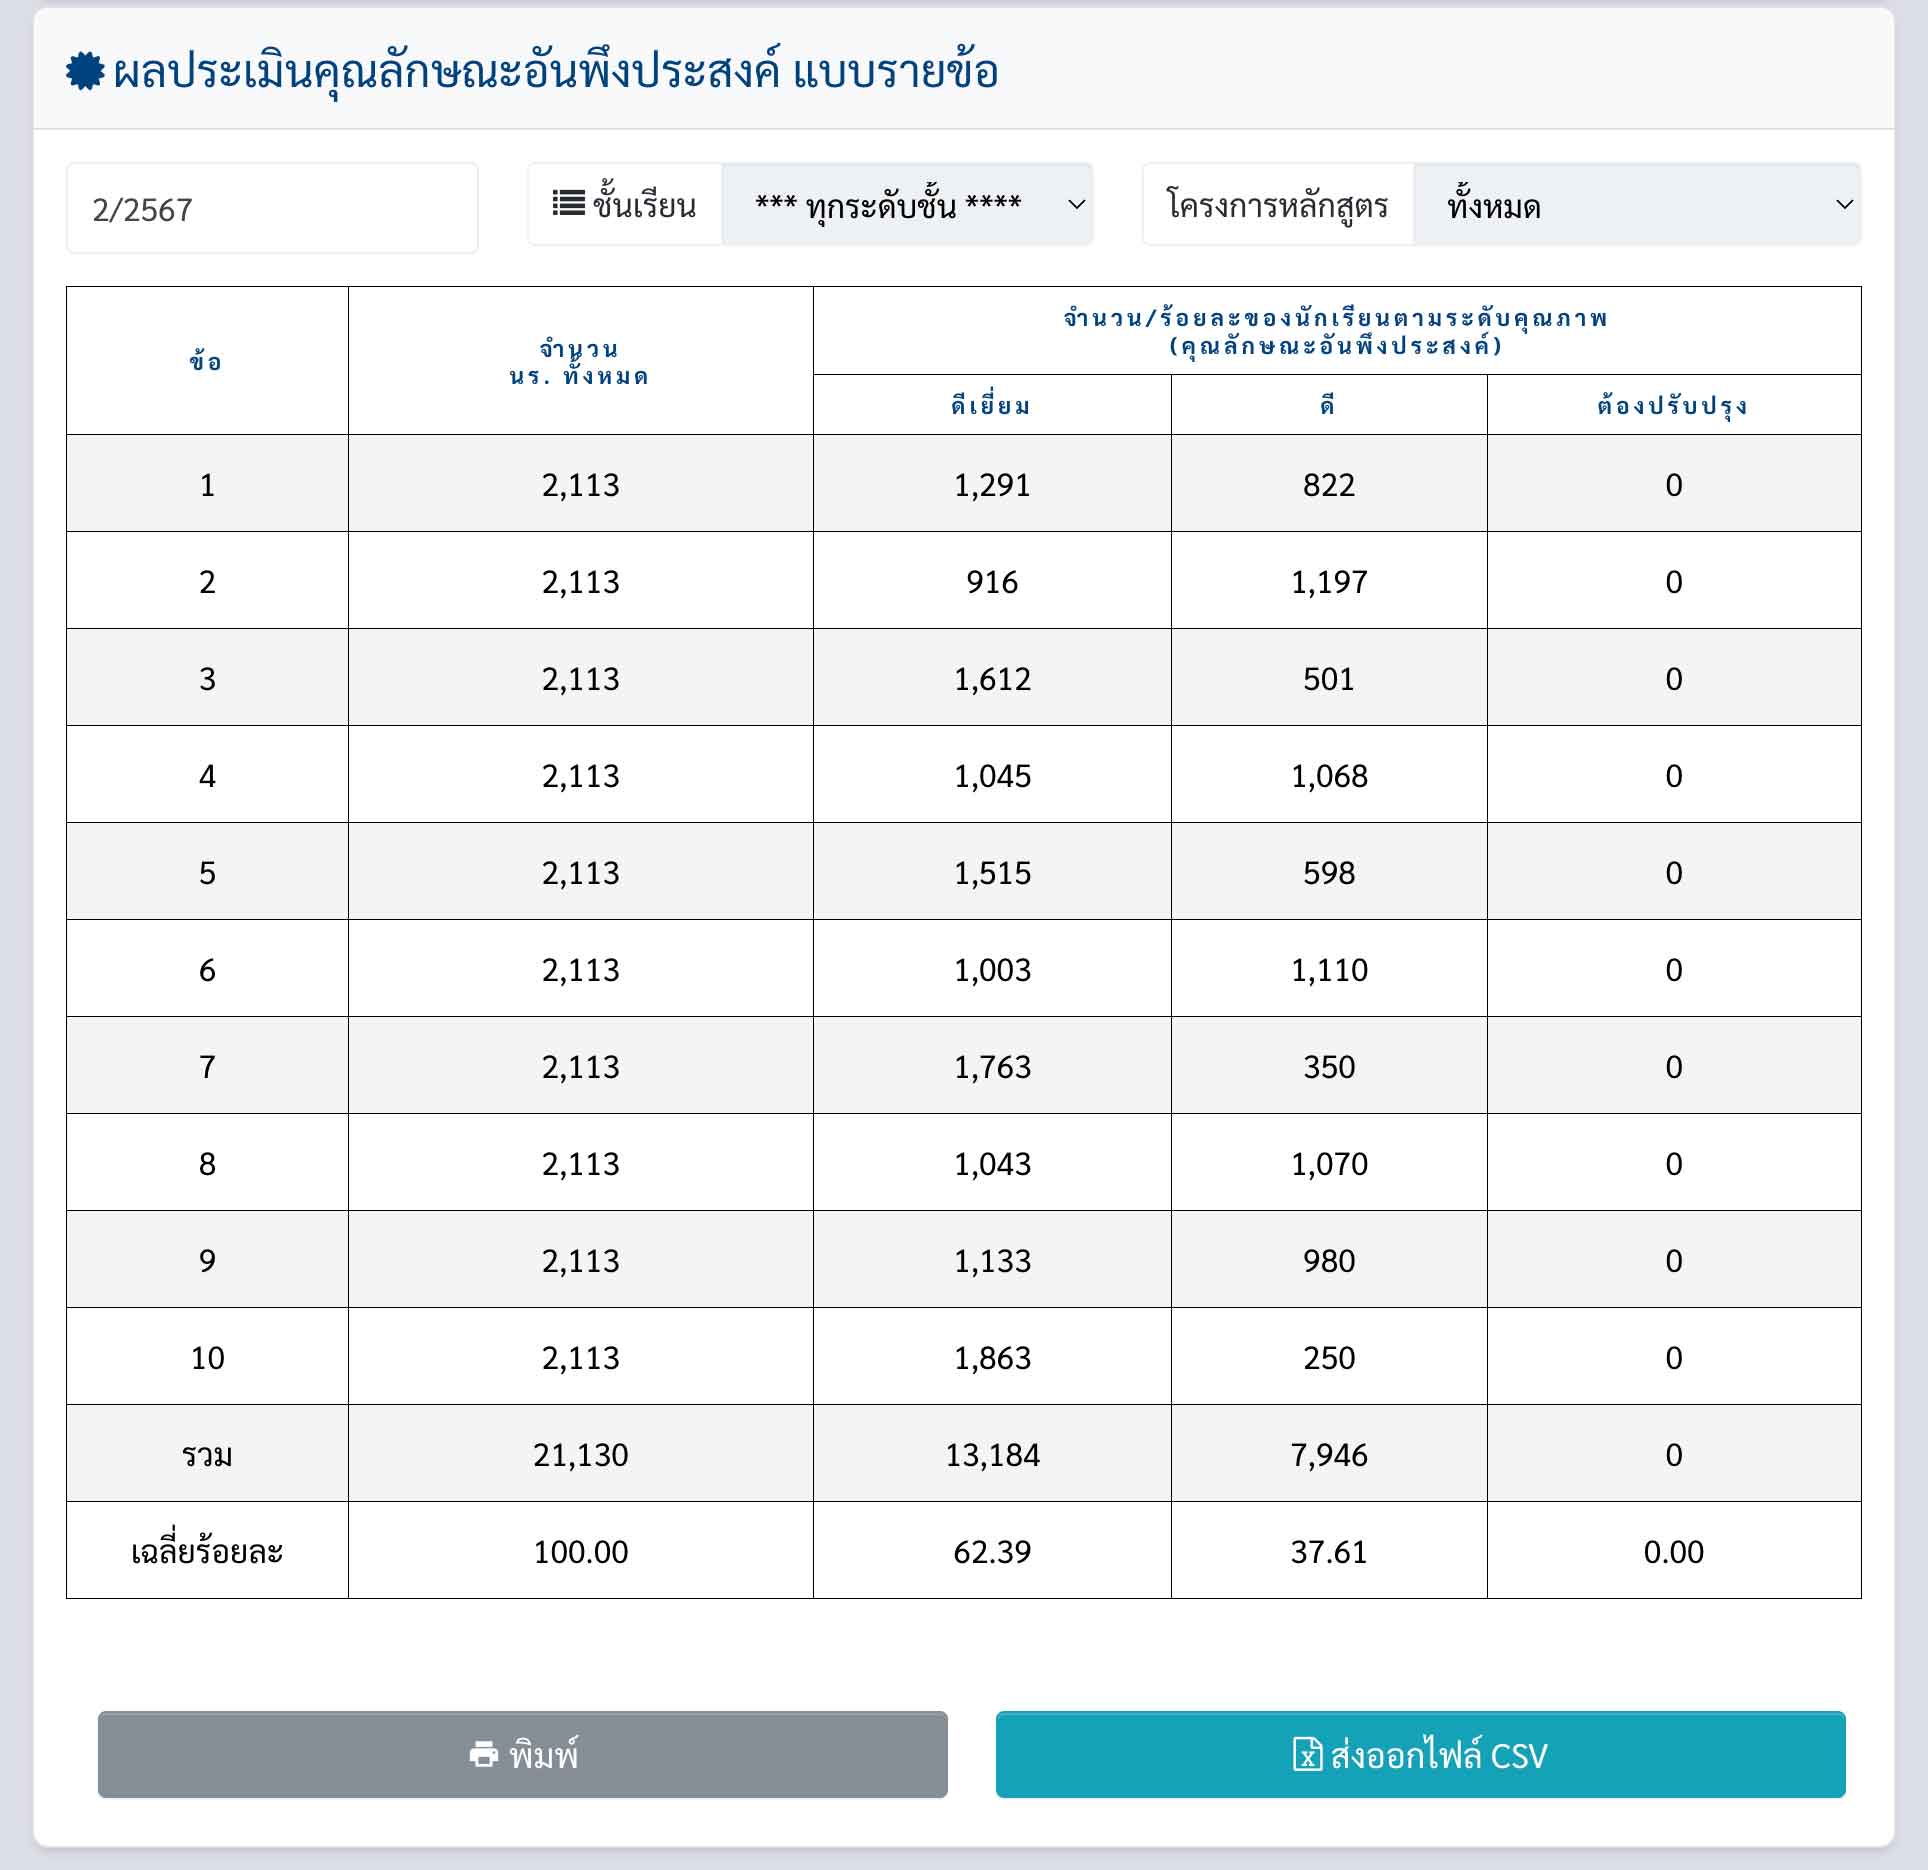Click the ข้อ column header
The height and width of the screenshot is (1870, 1928).
click(207, 361)
